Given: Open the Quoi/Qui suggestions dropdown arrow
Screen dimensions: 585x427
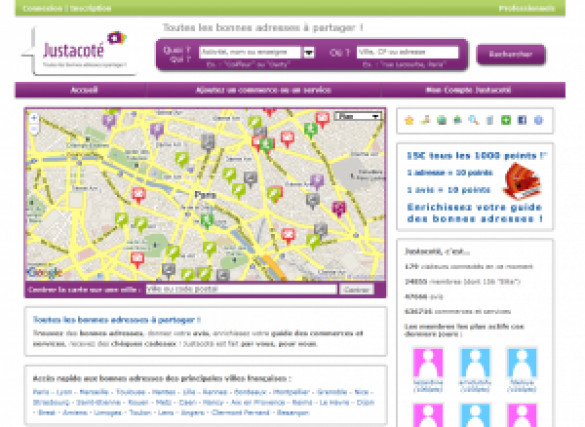Looking at the screenshot, I should coord(309,53).
